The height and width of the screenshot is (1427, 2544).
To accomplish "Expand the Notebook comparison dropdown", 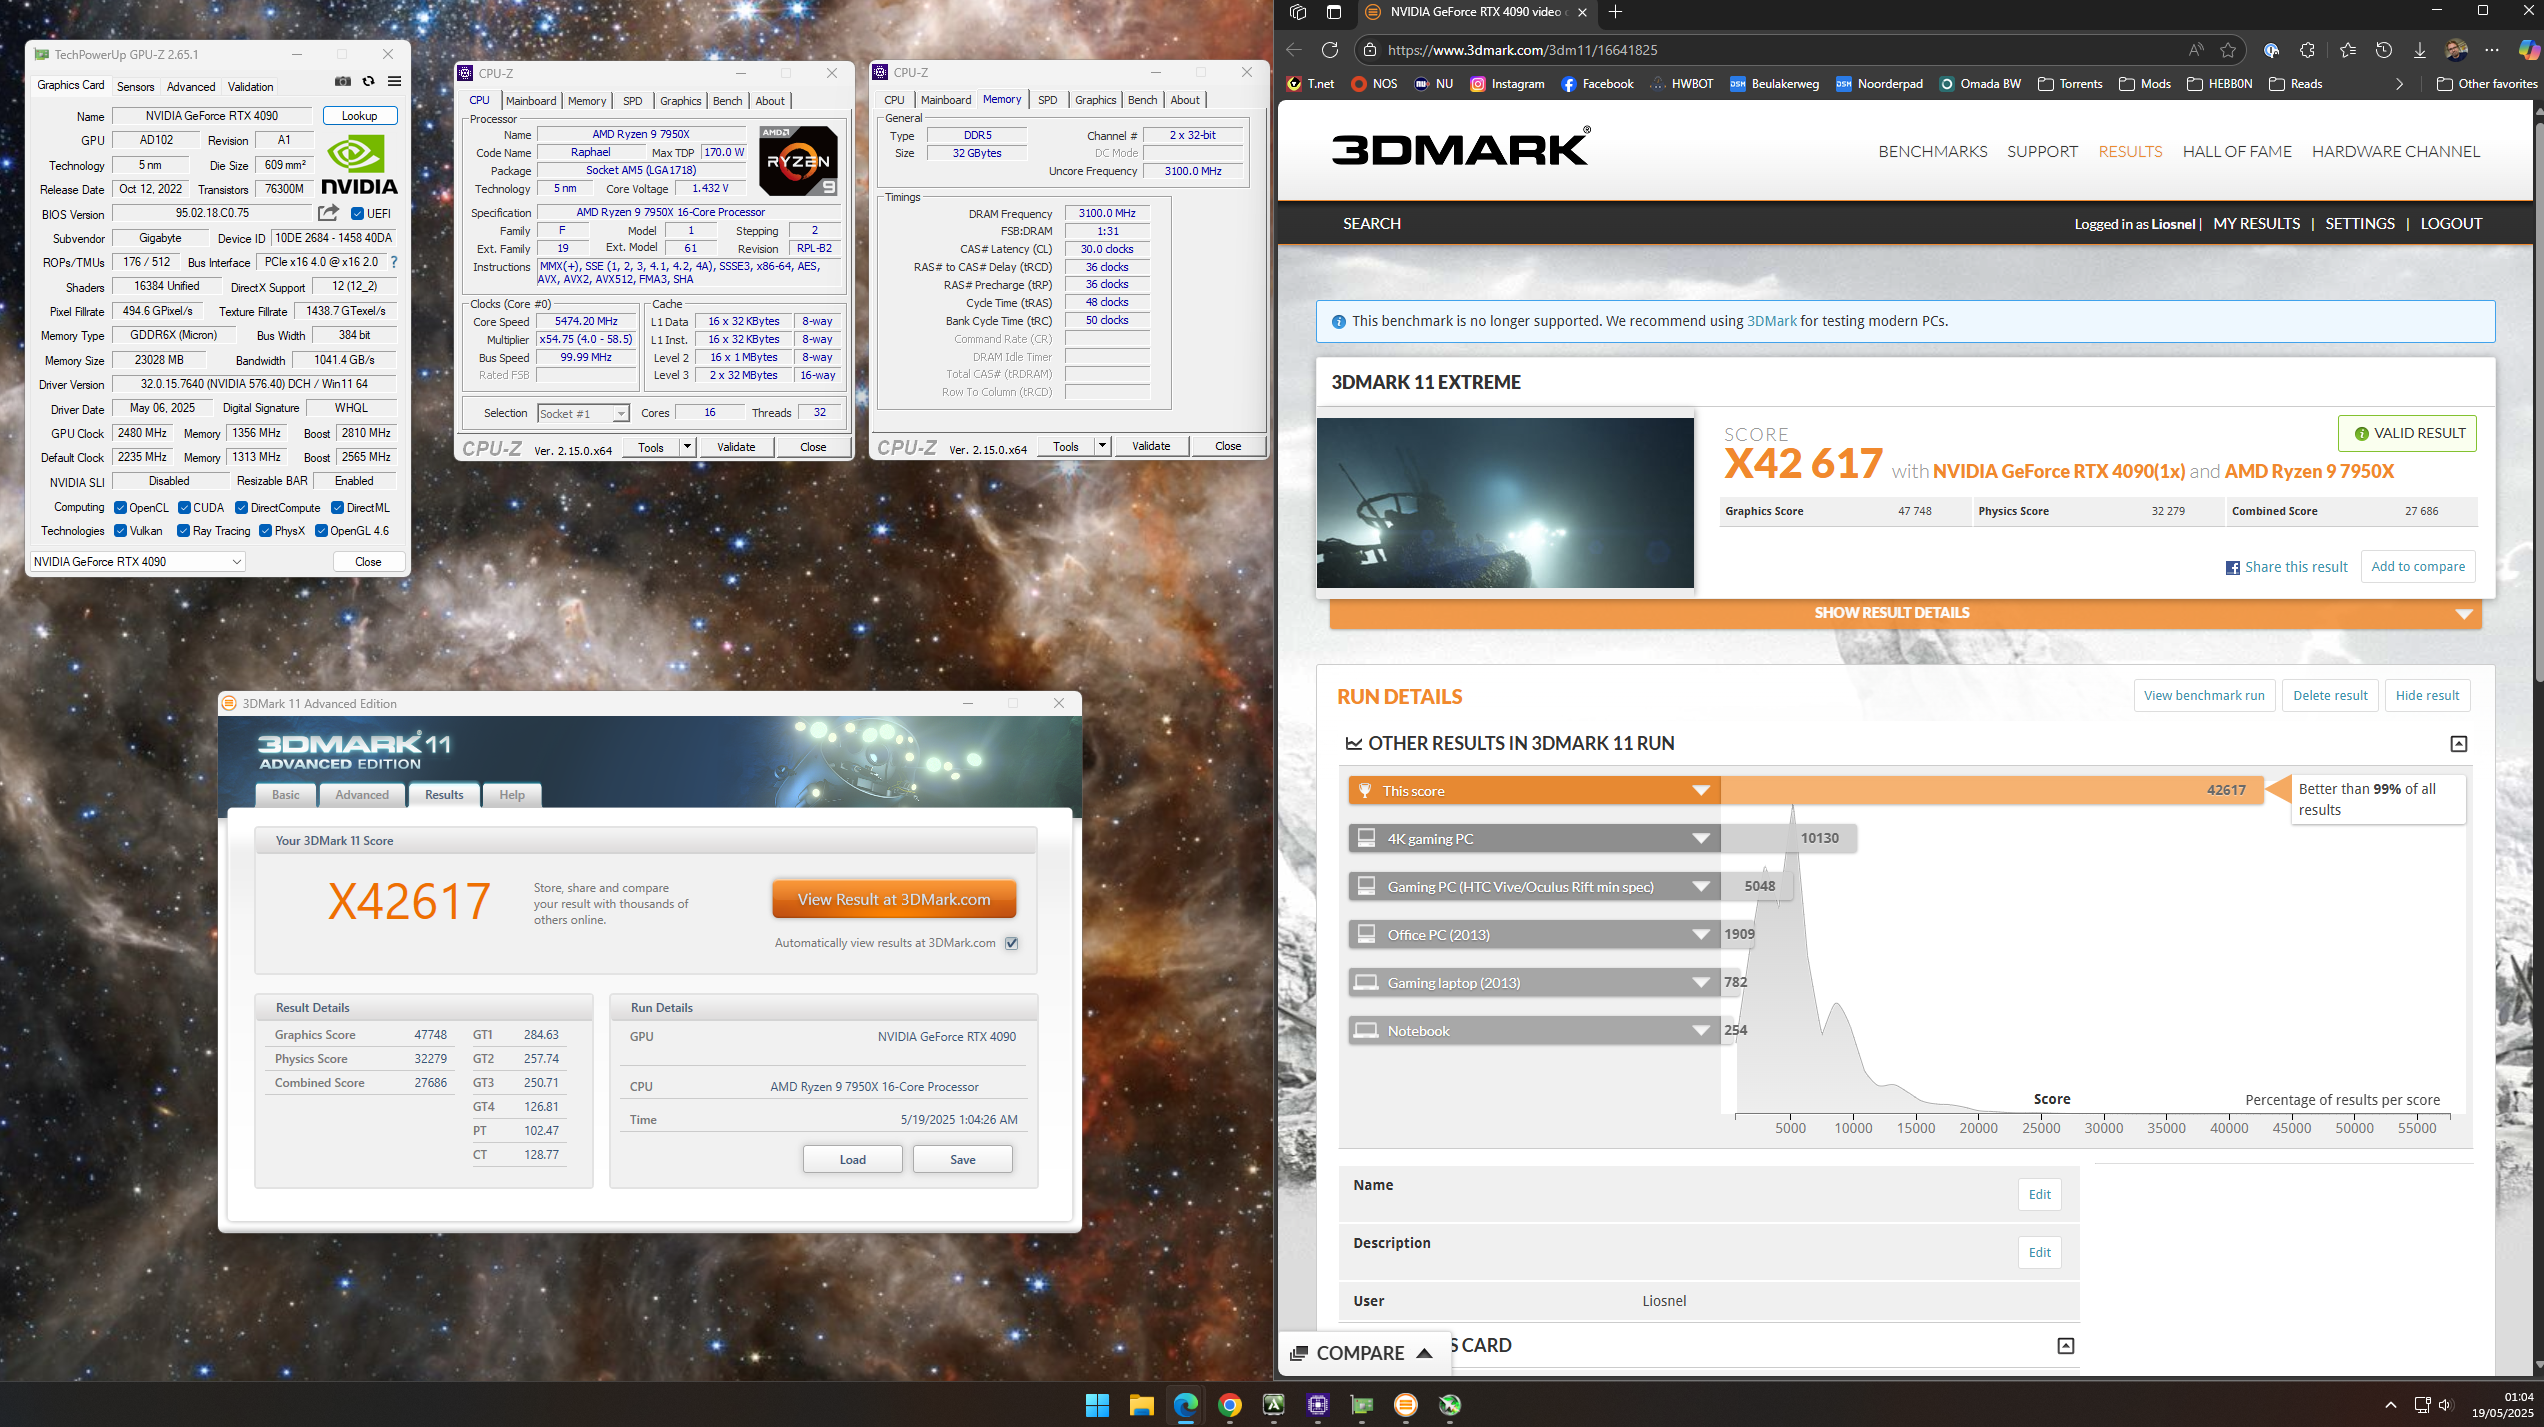I will [1700, 1031].
